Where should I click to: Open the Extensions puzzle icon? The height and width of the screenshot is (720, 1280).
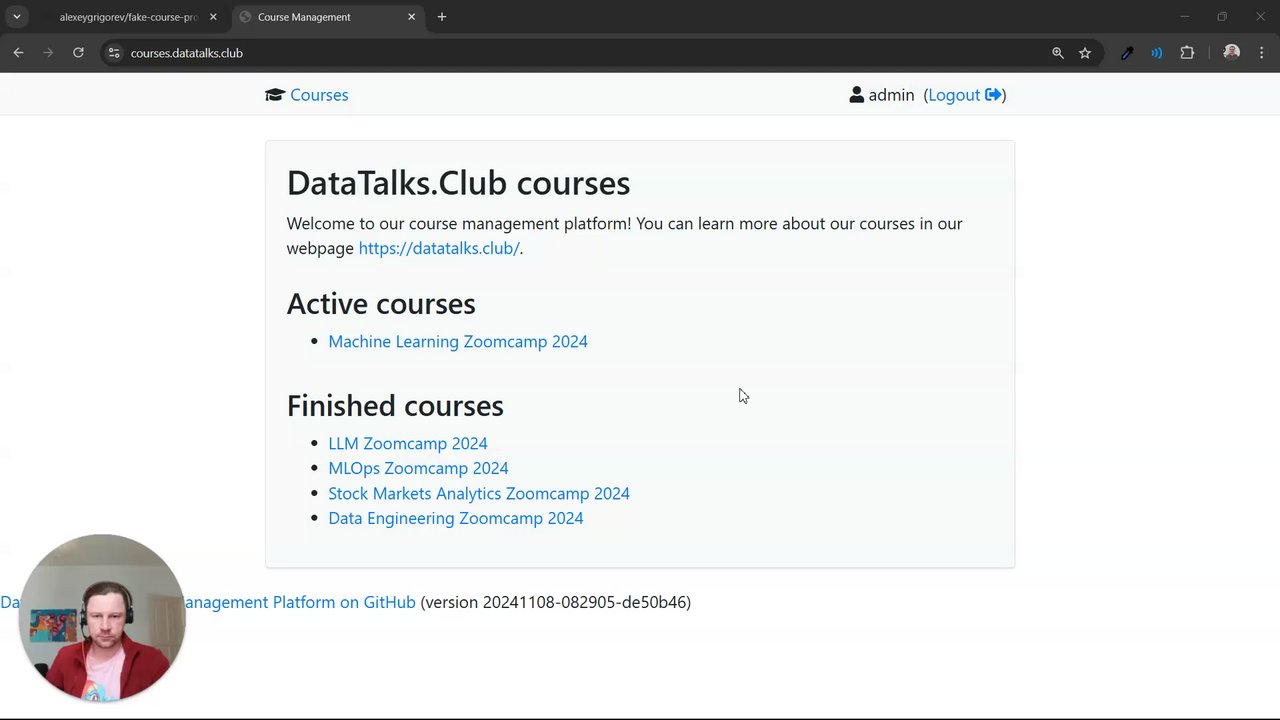(1187, 53)
